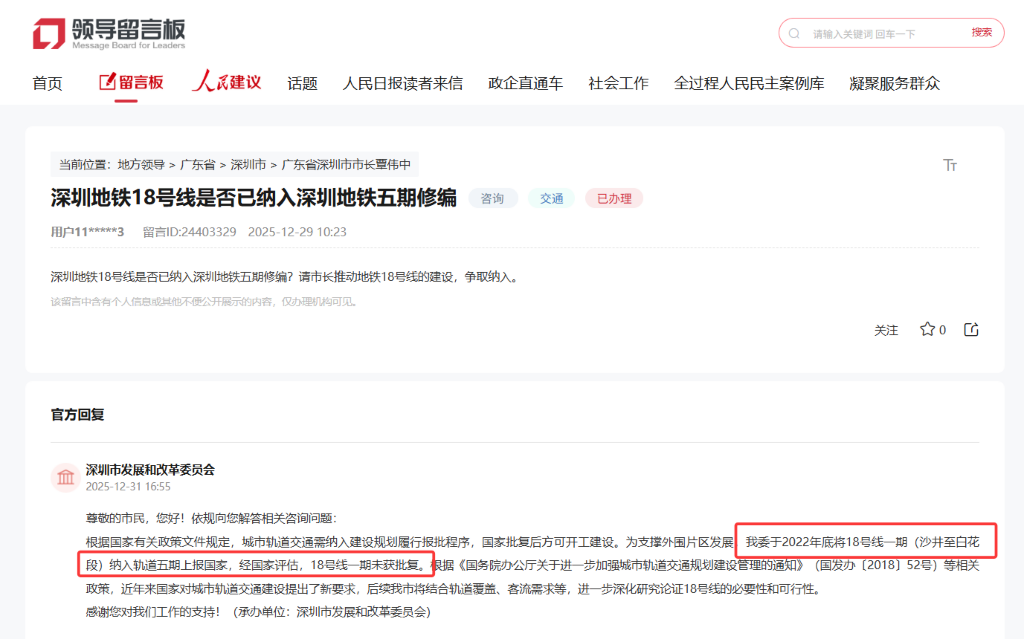The height and width of the screenshot is (639, 1024).
Task: Click the 交通 category tag
Action: click(552, 198)
